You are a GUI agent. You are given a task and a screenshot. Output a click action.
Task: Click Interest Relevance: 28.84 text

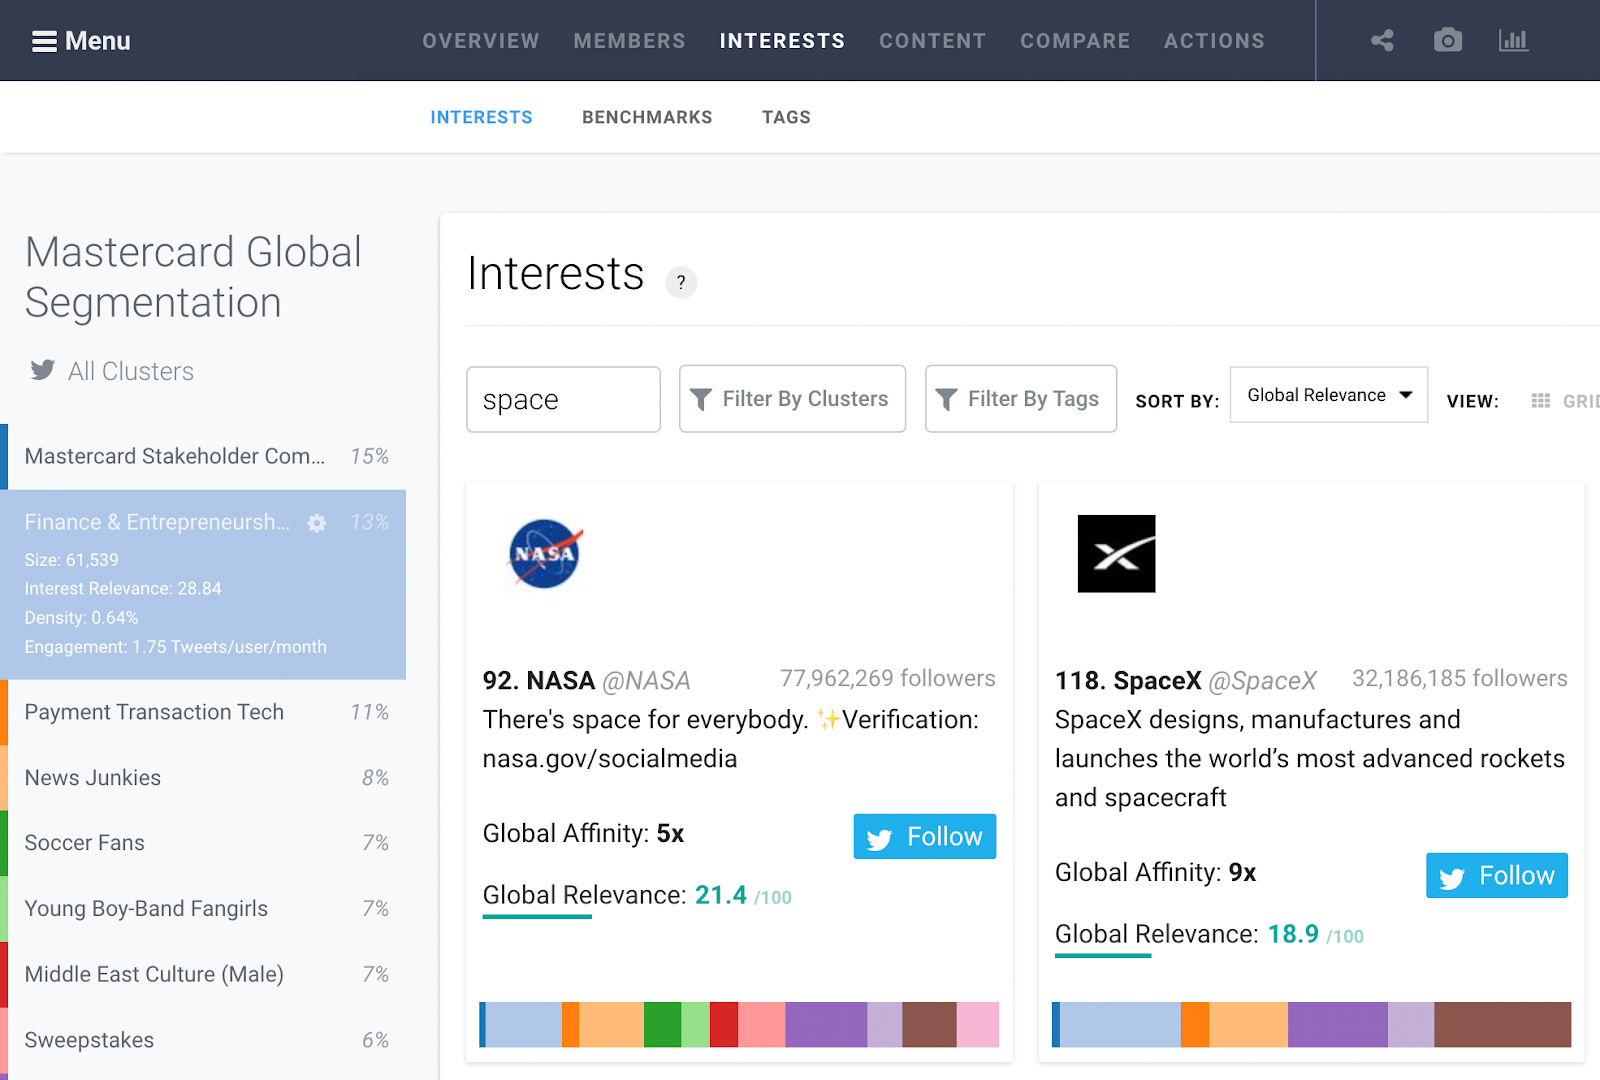pos(123,589)
